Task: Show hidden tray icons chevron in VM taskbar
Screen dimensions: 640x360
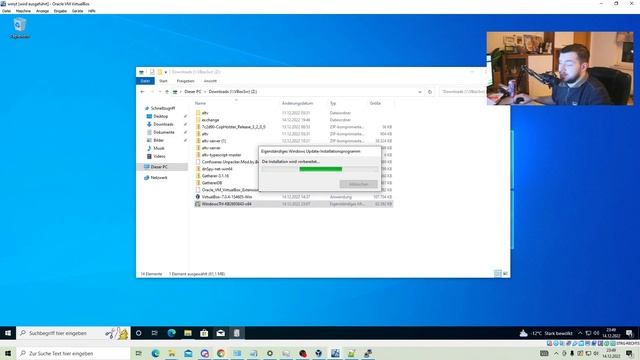Action: tap(580, 333)
